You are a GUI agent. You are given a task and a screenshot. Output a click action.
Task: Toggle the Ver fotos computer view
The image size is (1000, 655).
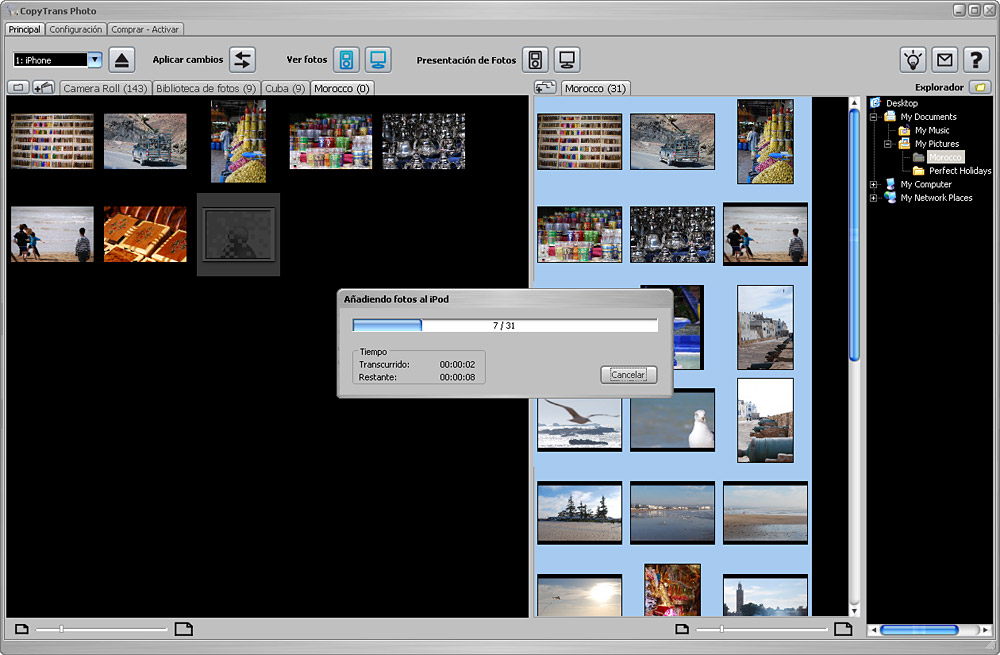[378, 60]
